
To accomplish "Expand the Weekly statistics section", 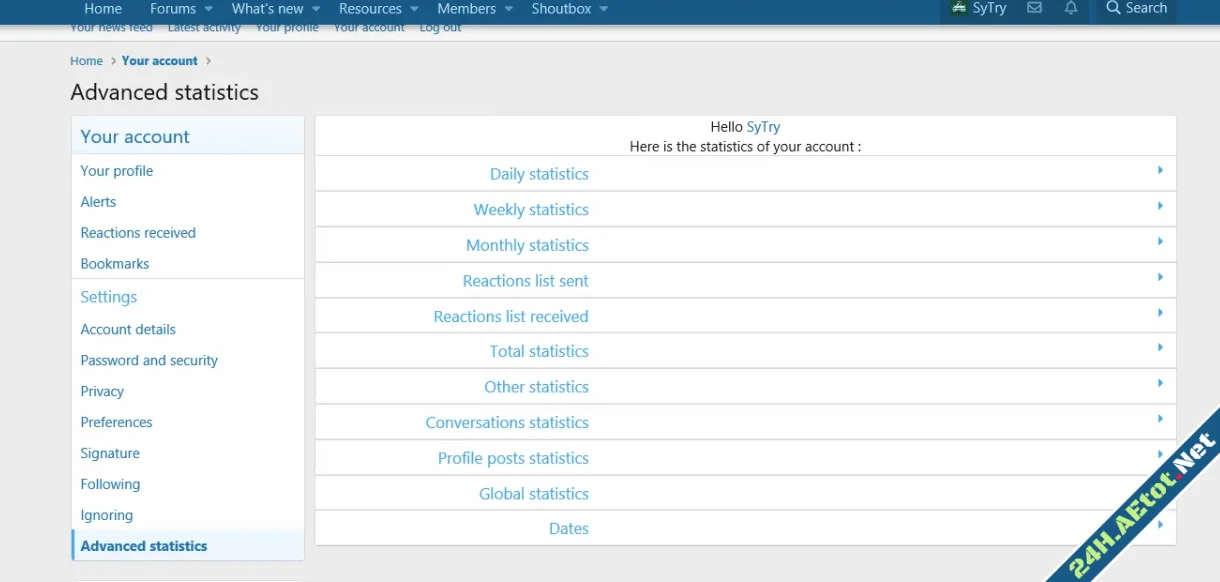I will pos(531,210).
